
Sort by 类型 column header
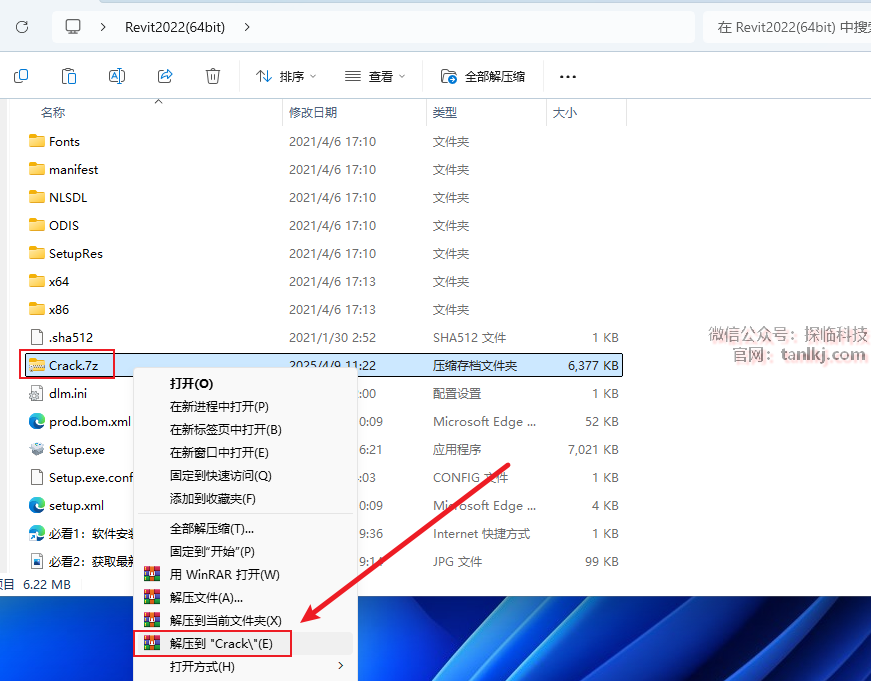(445, 113)
